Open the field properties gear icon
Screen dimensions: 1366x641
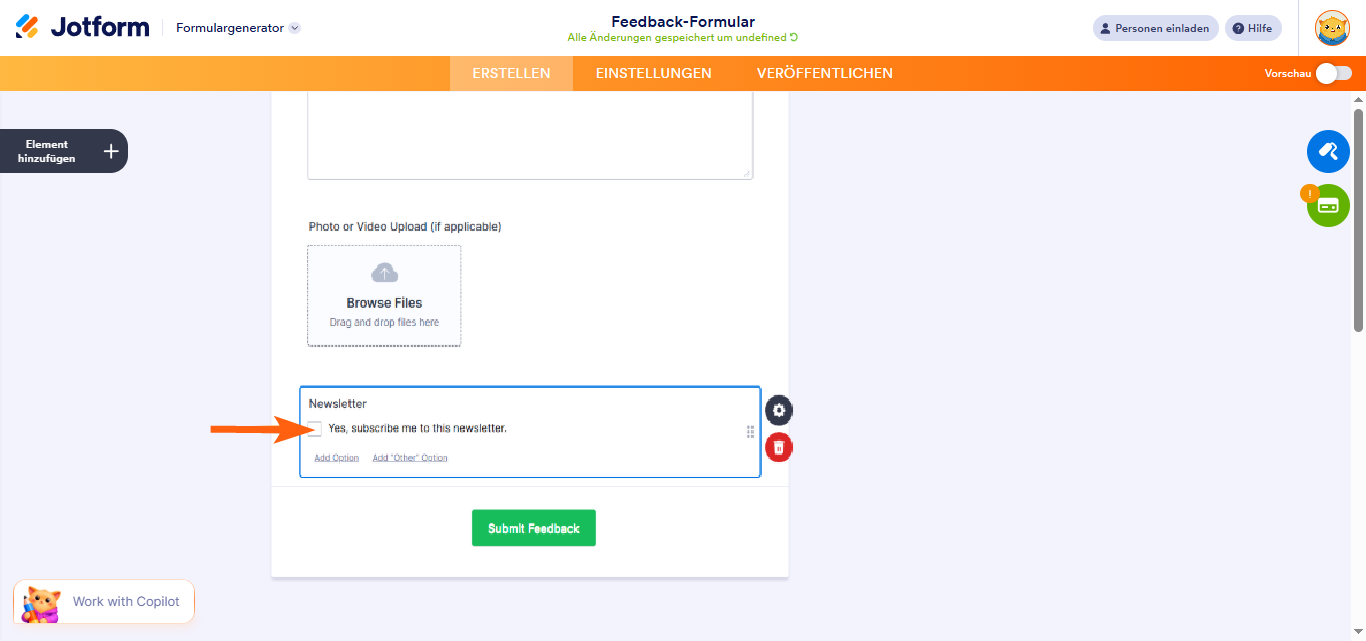(x=778, y=409)
